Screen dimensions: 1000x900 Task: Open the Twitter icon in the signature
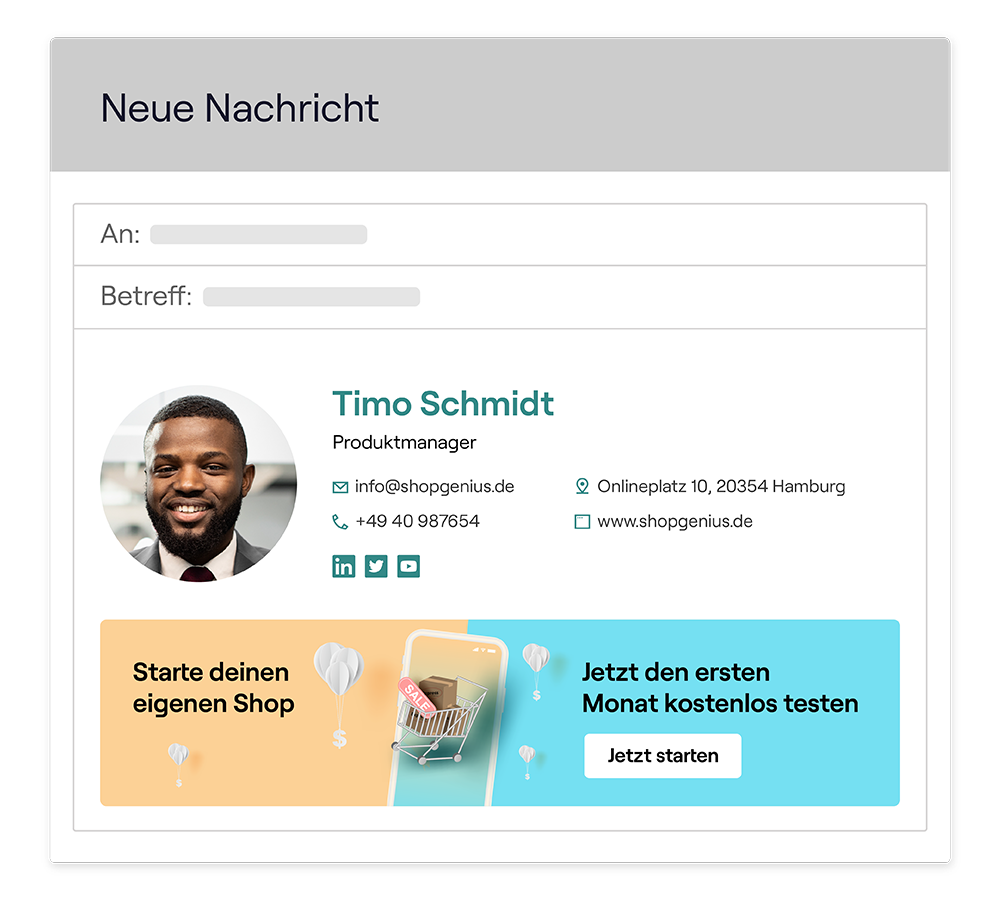(x=376, y=566)
